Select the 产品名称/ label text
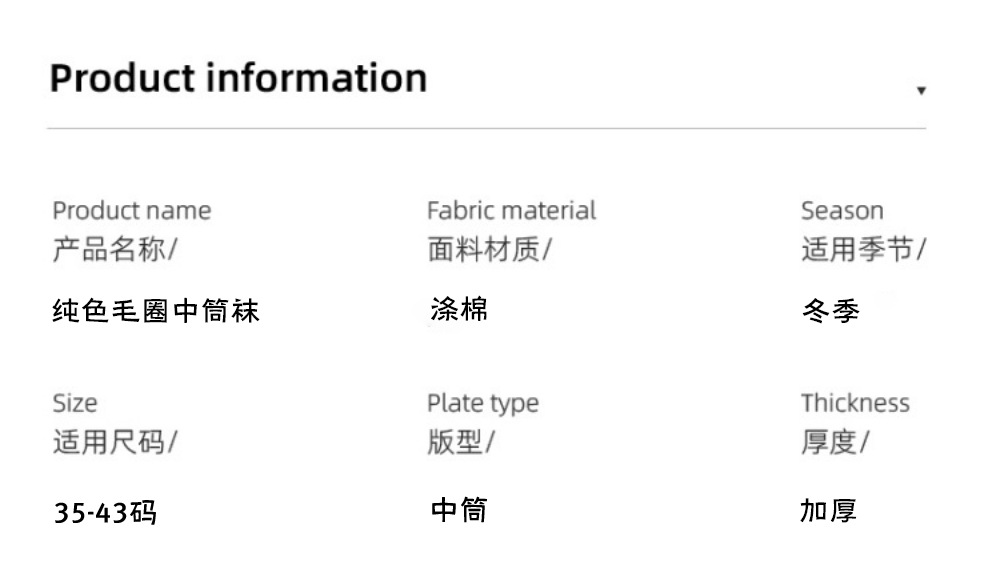Image resolution: width=1000 pixels, height=561 pixels. (114, 250)
